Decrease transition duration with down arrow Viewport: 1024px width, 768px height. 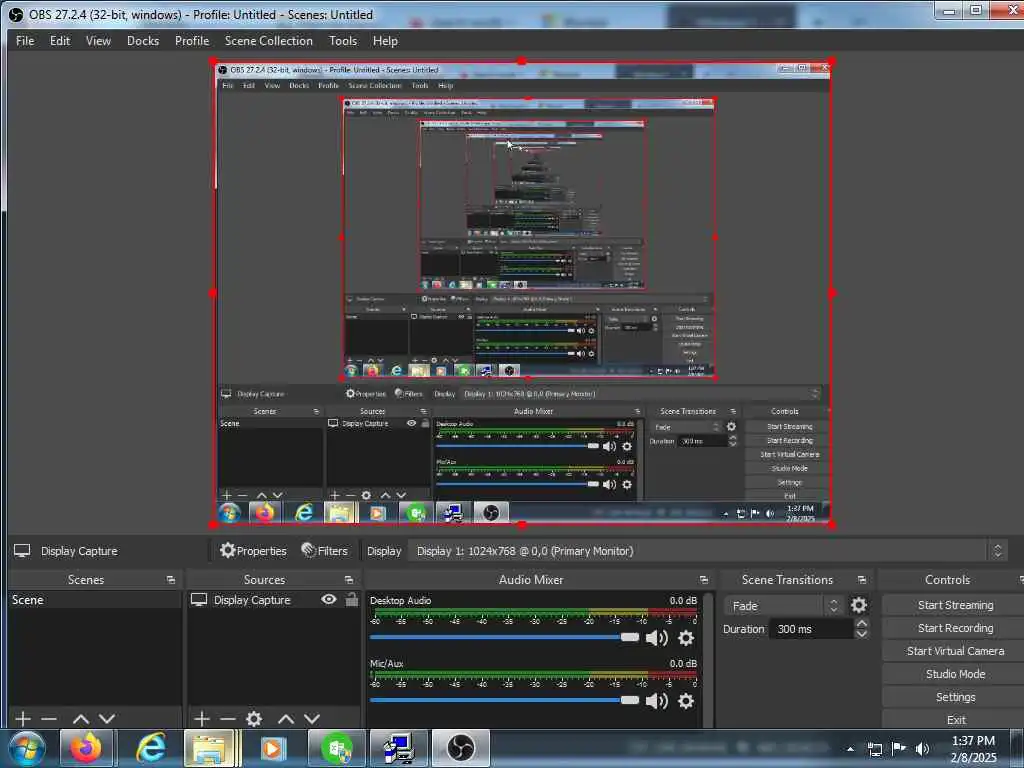(862, 634)
